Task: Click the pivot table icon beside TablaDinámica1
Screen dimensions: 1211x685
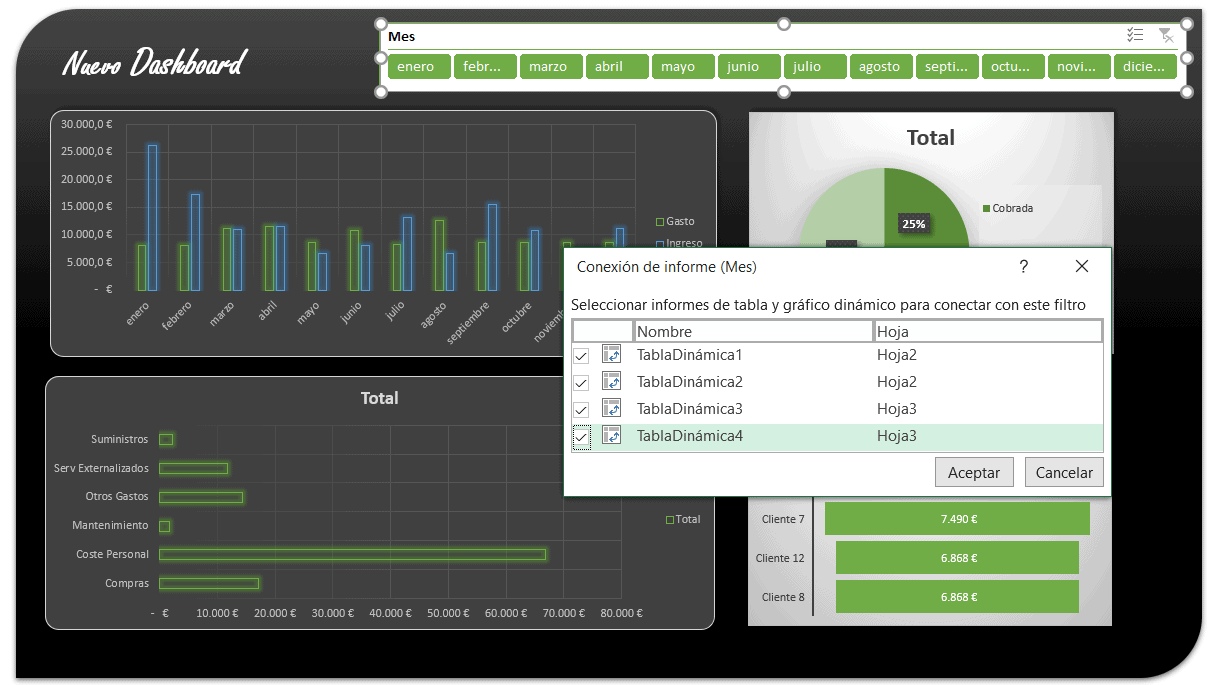Action: click(x=612, y=354)
